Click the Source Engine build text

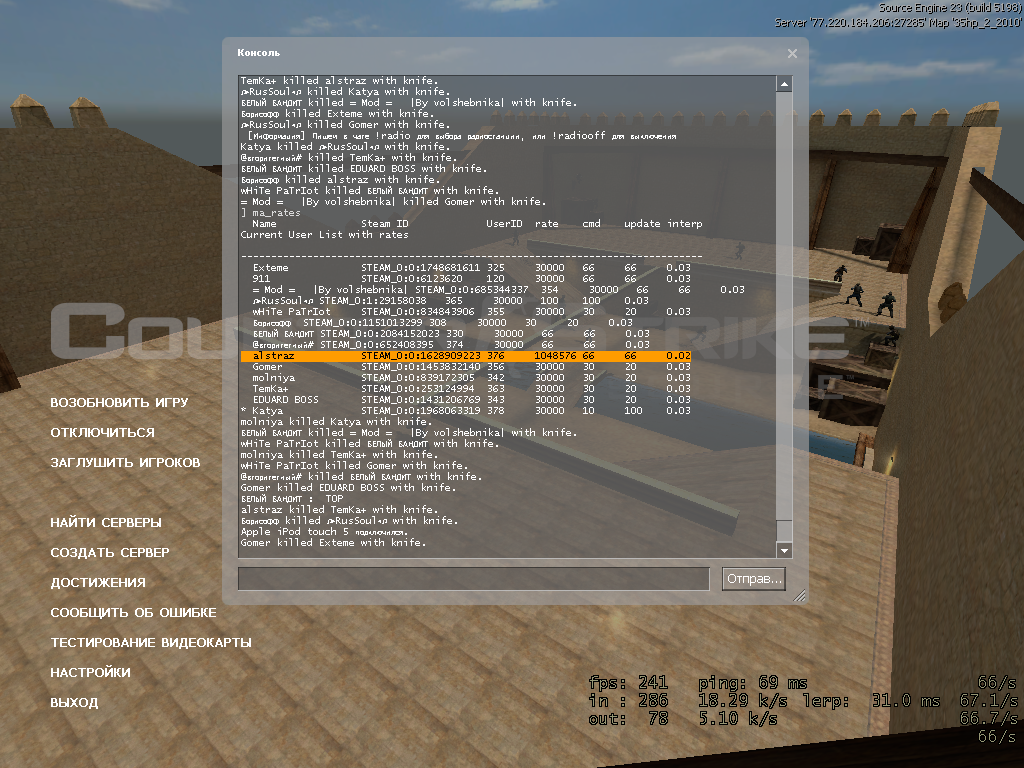pyautogui.click(x=949, y=8)
